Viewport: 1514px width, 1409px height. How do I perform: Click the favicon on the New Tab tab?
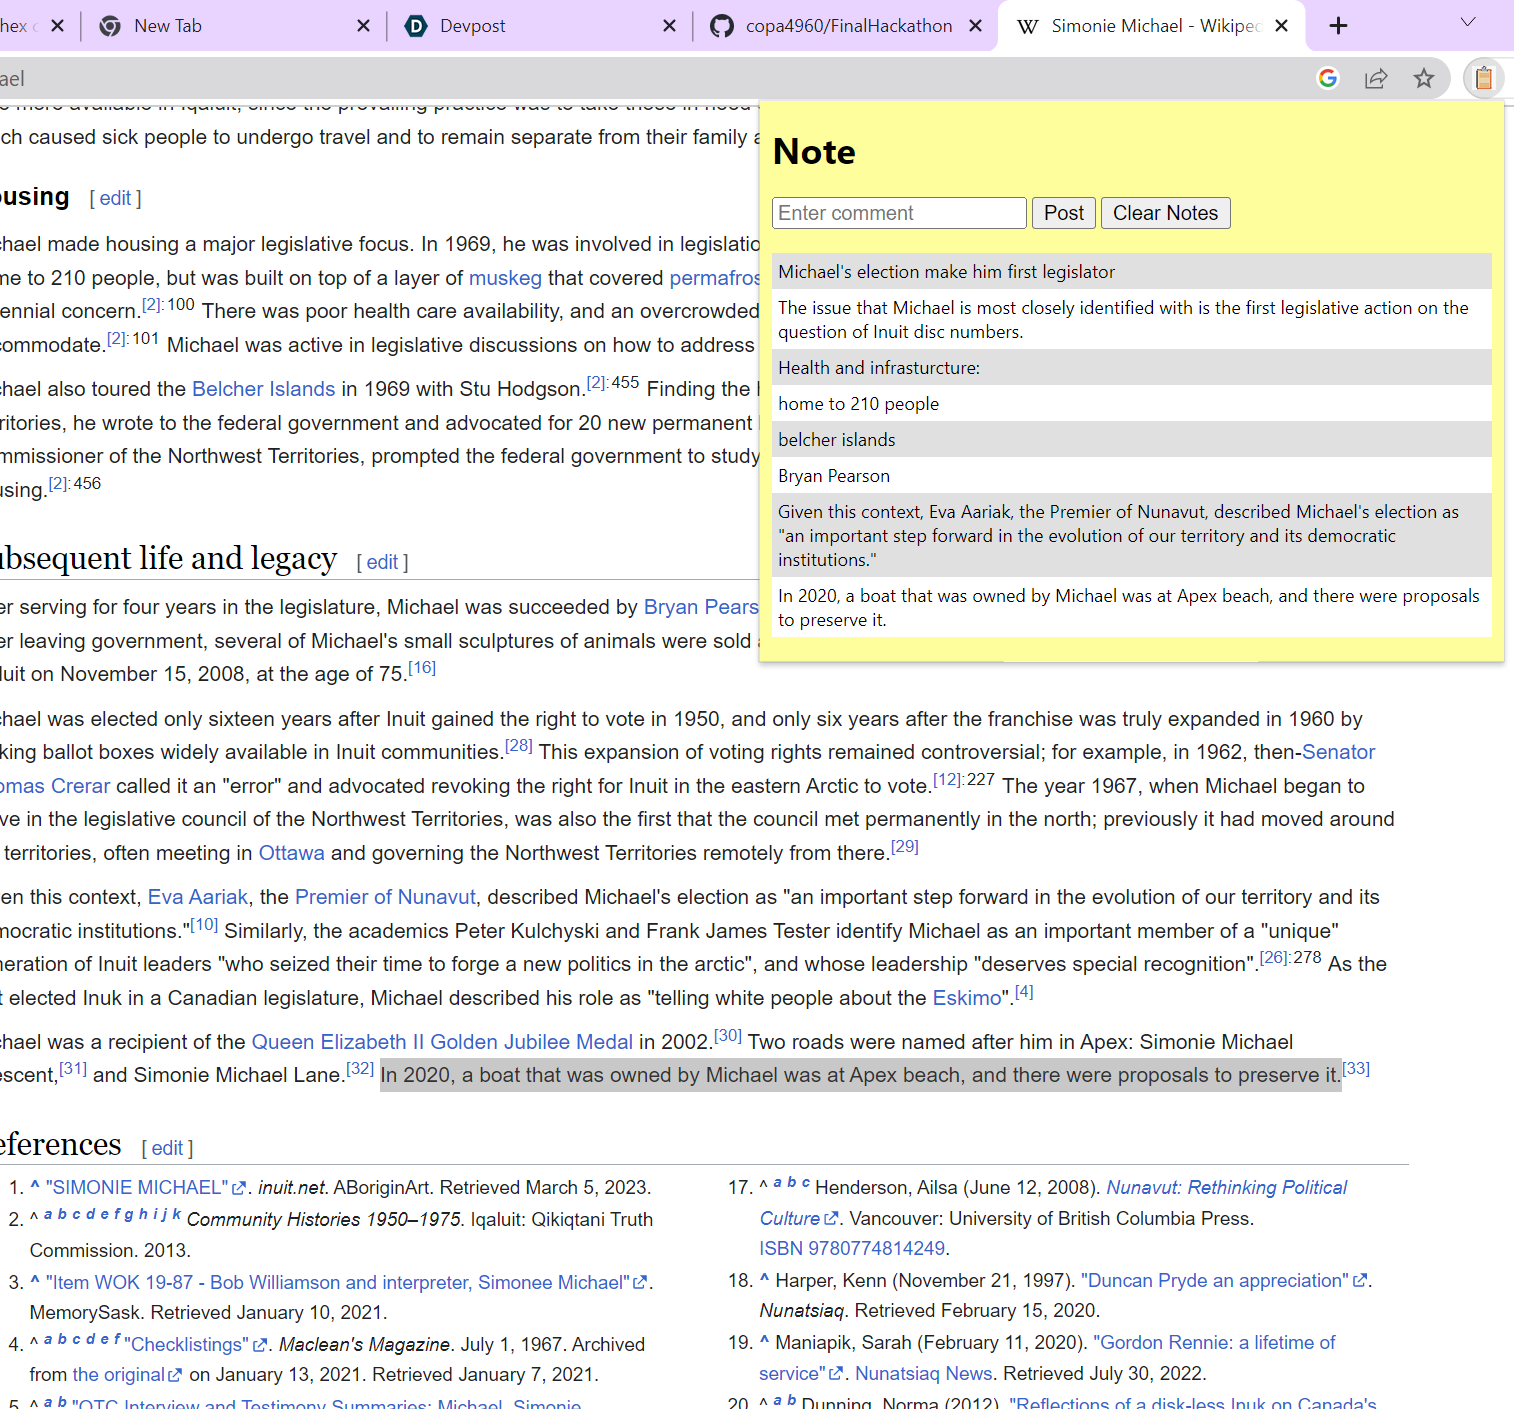pos(110,26)
